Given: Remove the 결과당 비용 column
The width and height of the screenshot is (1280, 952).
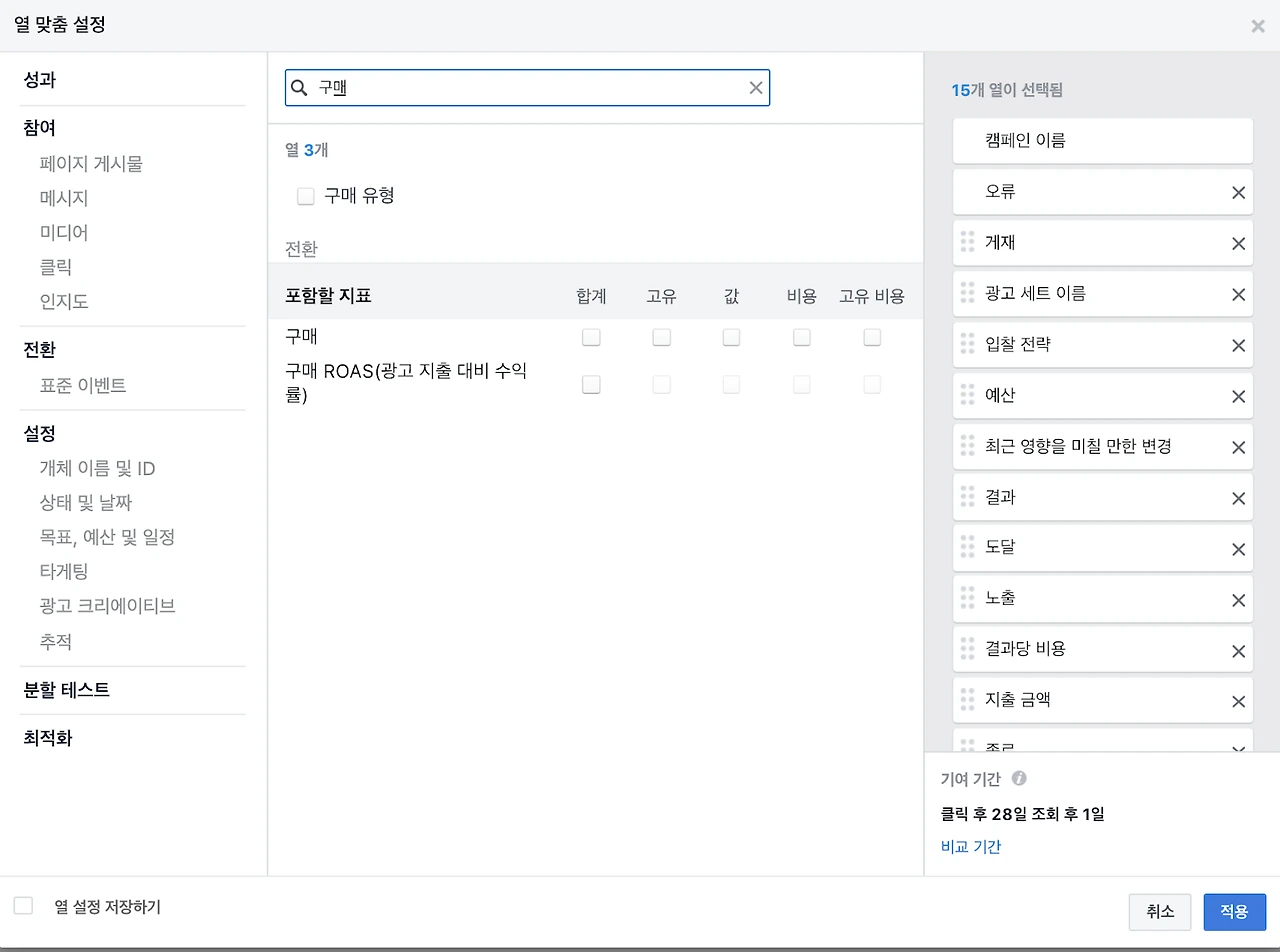Looking at the screenshot, I should pyautogui.click(x=1238, y=651).
